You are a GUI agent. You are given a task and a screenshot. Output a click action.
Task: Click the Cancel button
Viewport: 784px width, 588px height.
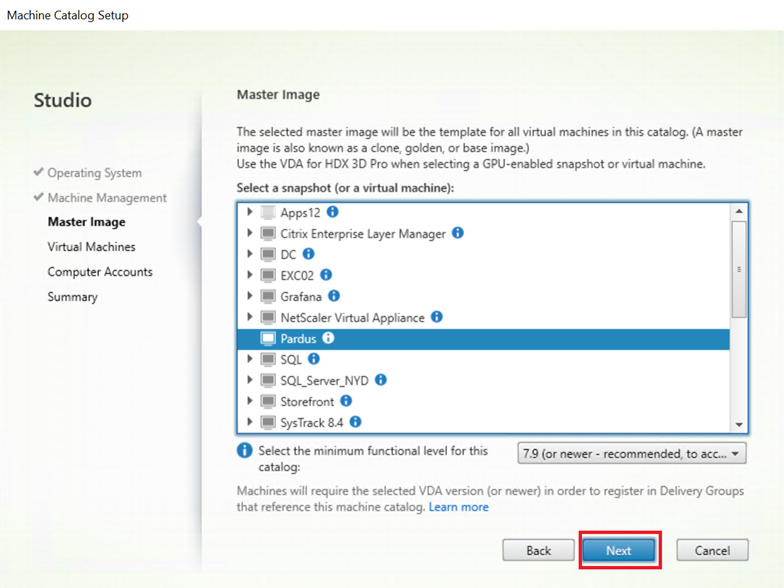[712, 550]
